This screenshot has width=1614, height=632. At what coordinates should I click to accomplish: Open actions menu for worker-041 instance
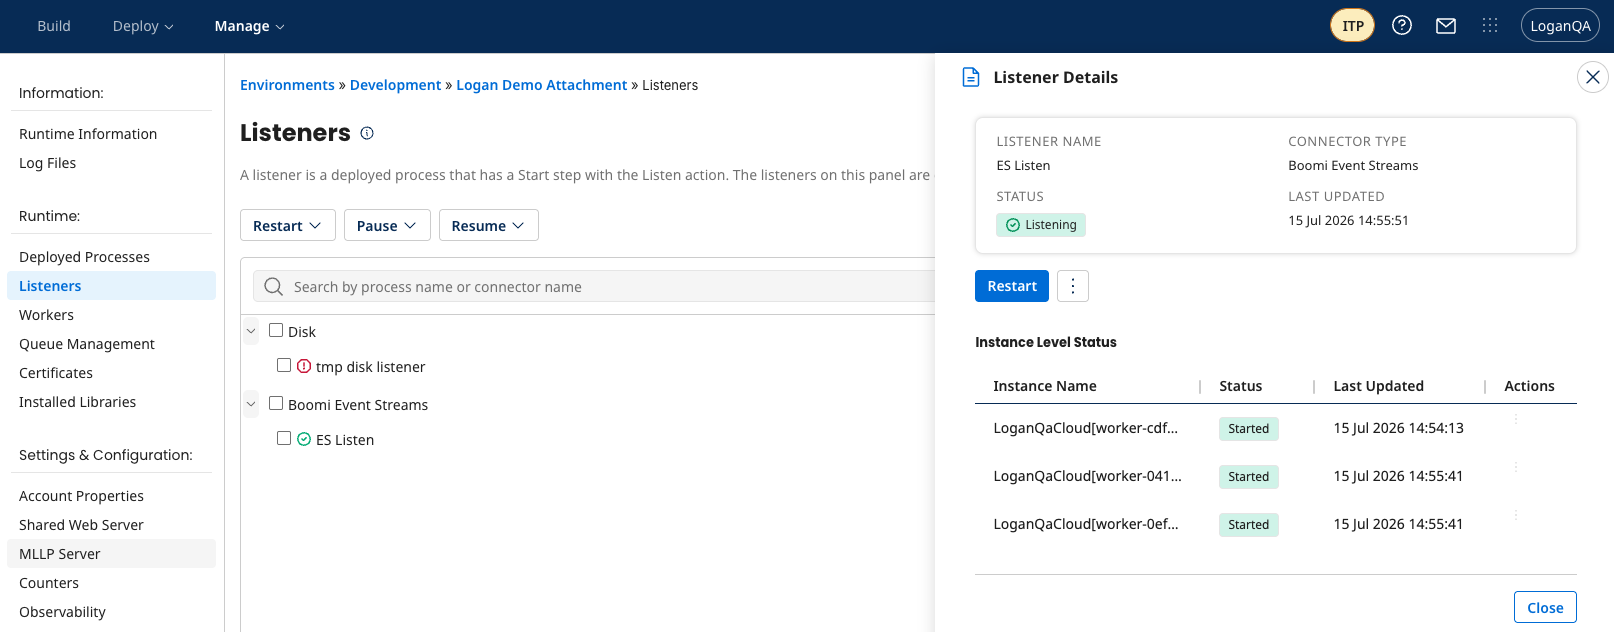click(x=1516, y=468)
